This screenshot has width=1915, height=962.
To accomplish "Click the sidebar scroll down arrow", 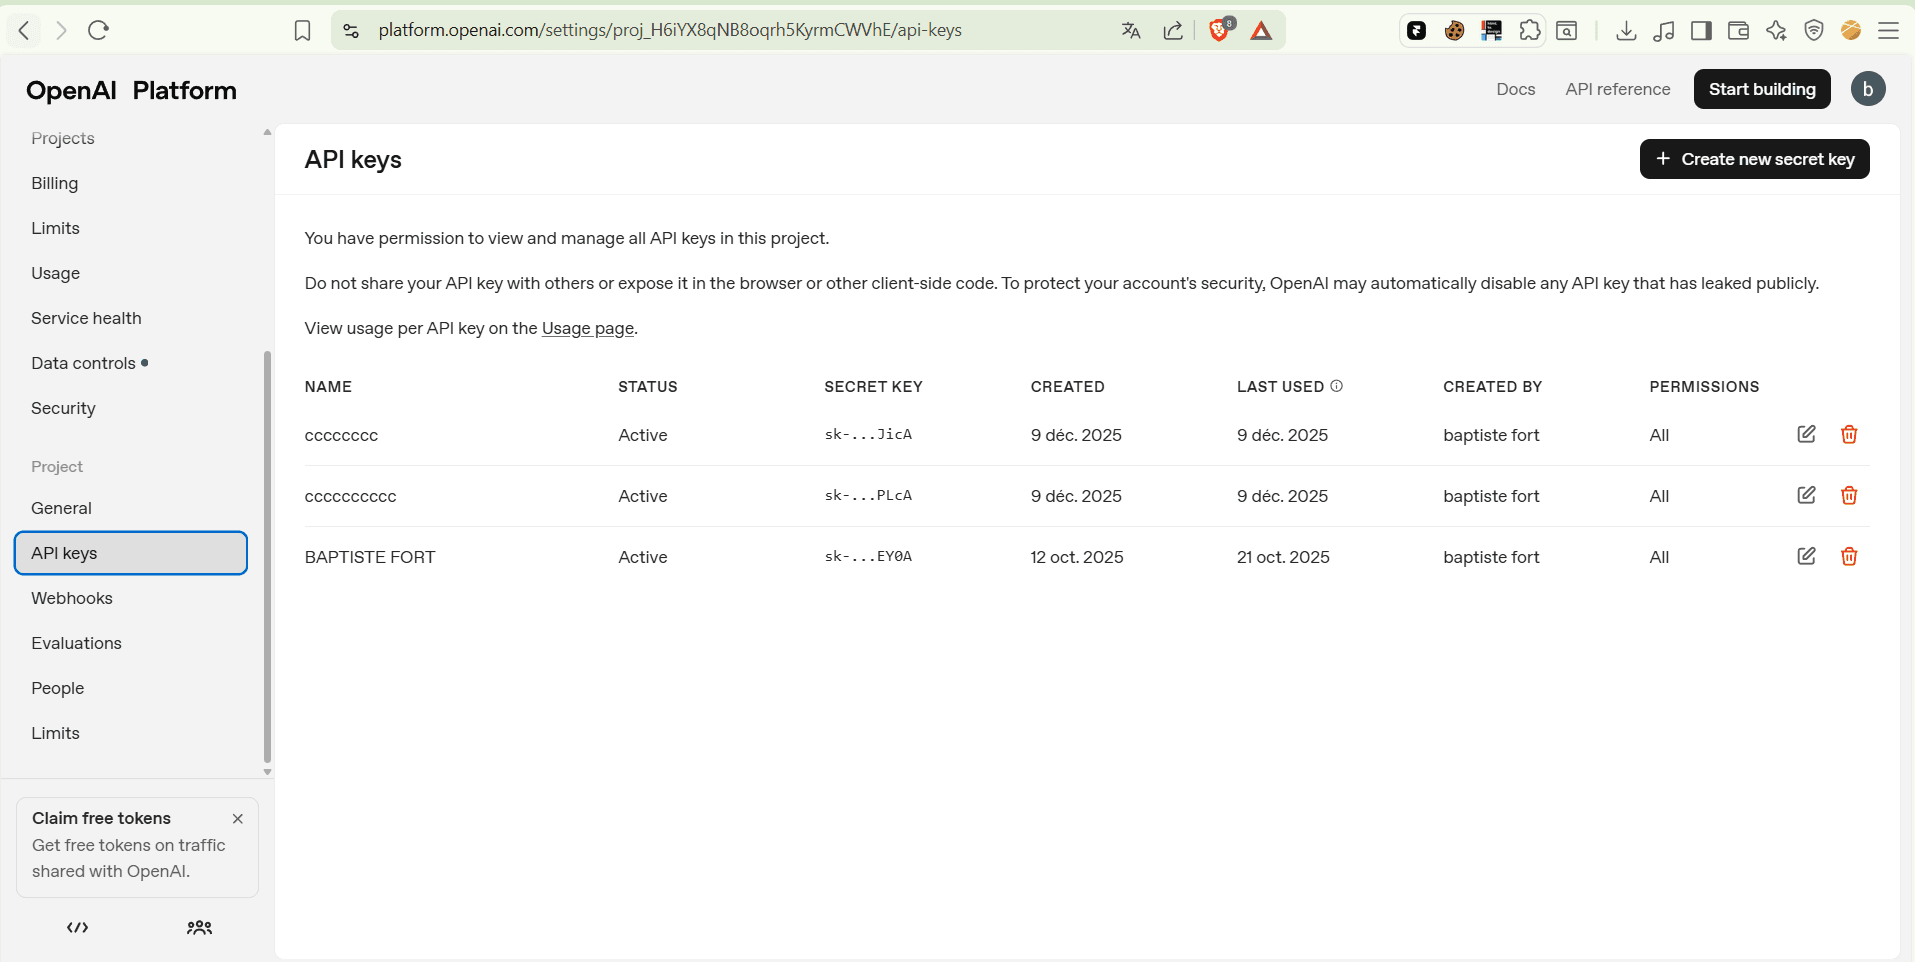I will 267,772.
